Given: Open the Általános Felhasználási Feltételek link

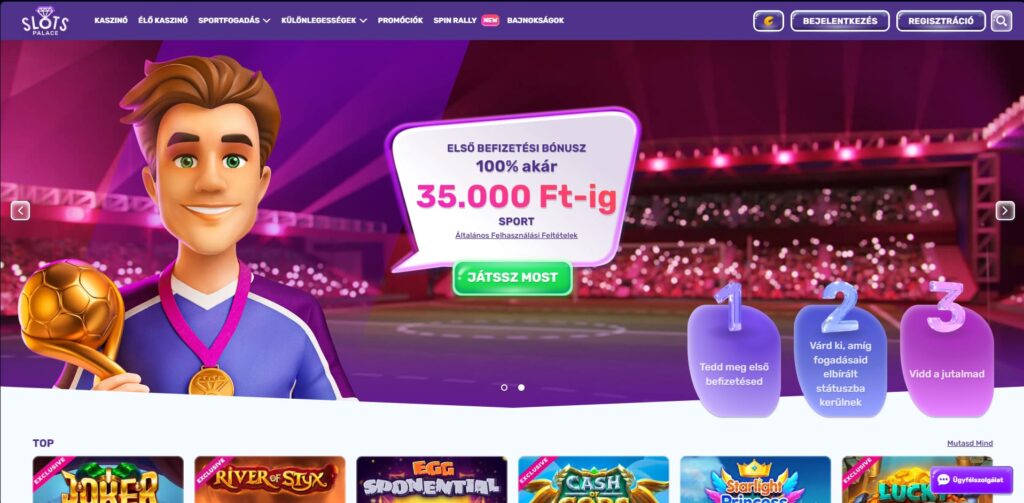Looking at the screenshot, I should tap(517, 235).
